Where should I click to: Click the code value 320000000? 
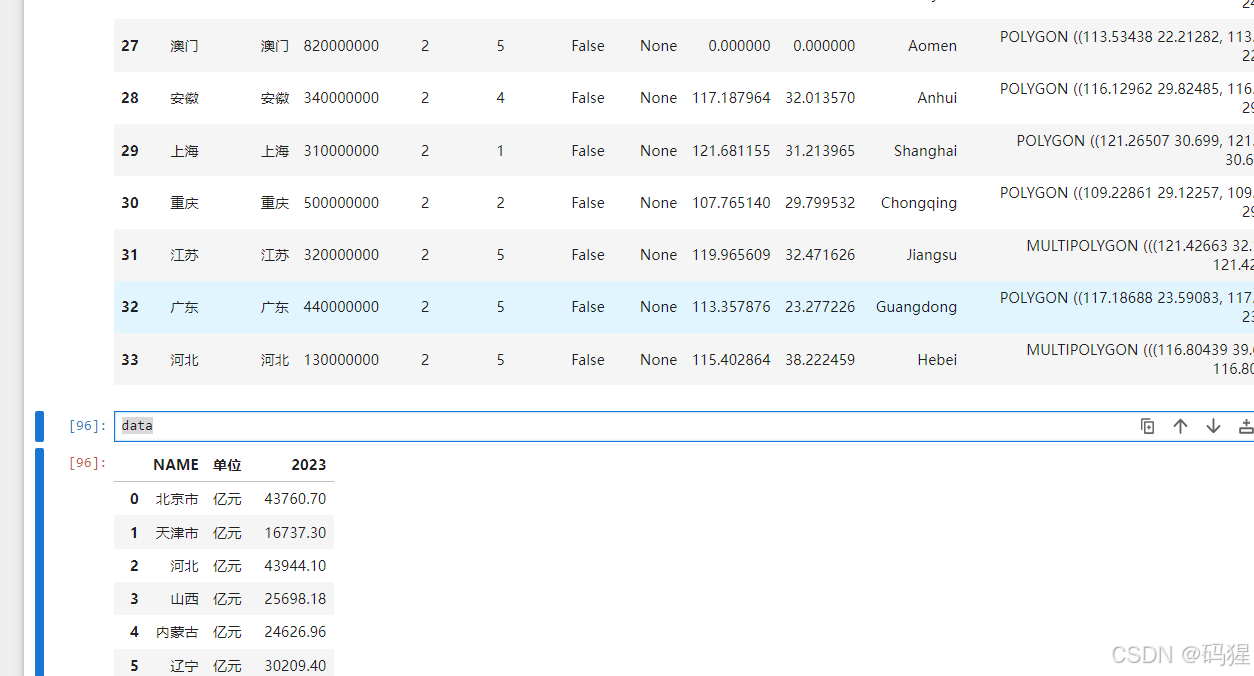click(x=341, y=255)
